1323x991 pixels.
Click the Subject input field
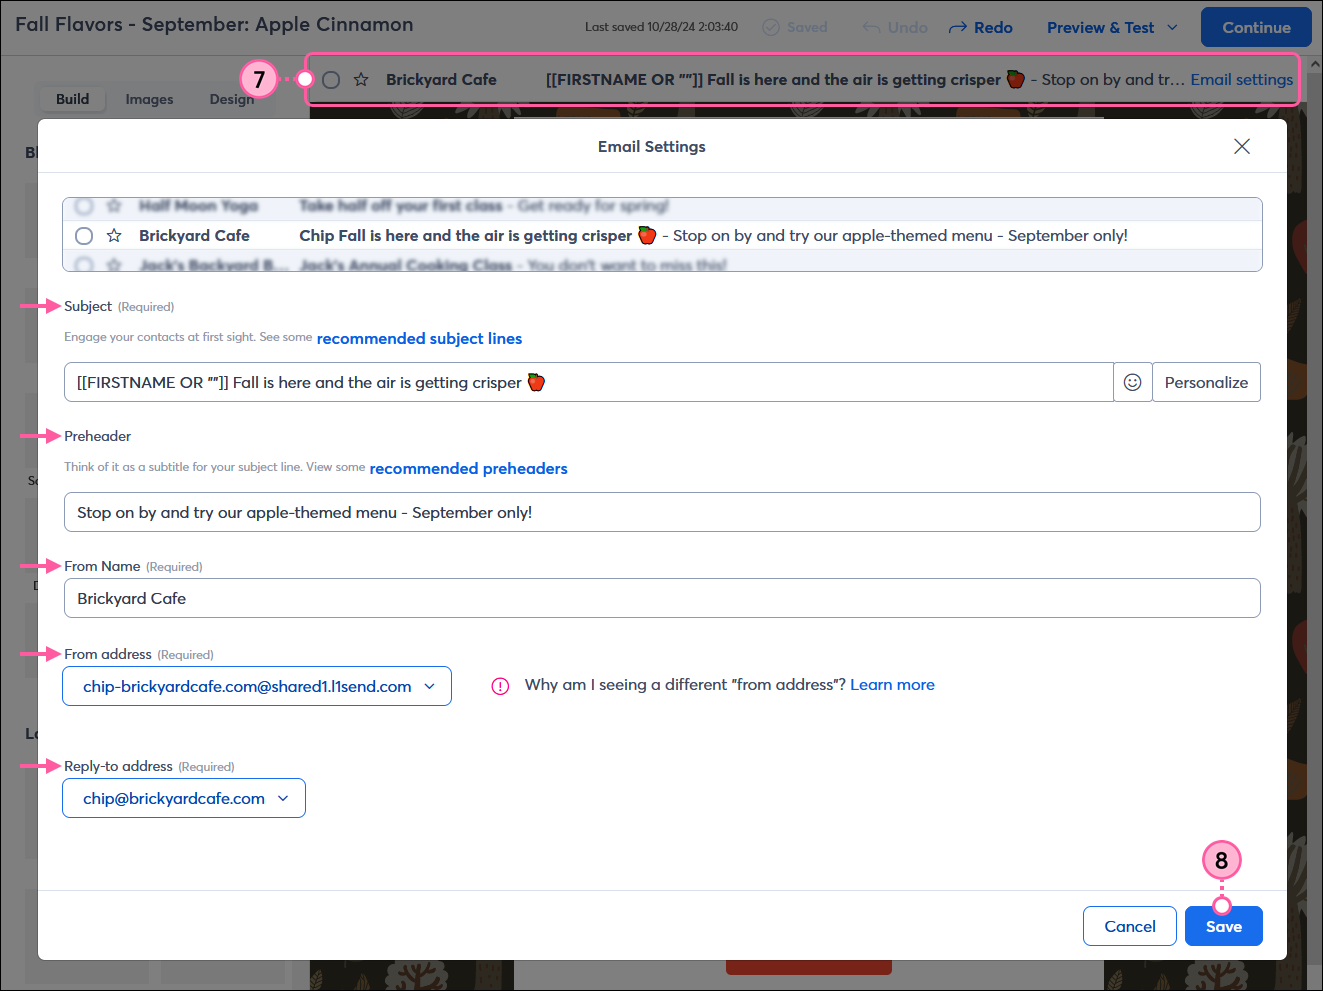point(589,382)
